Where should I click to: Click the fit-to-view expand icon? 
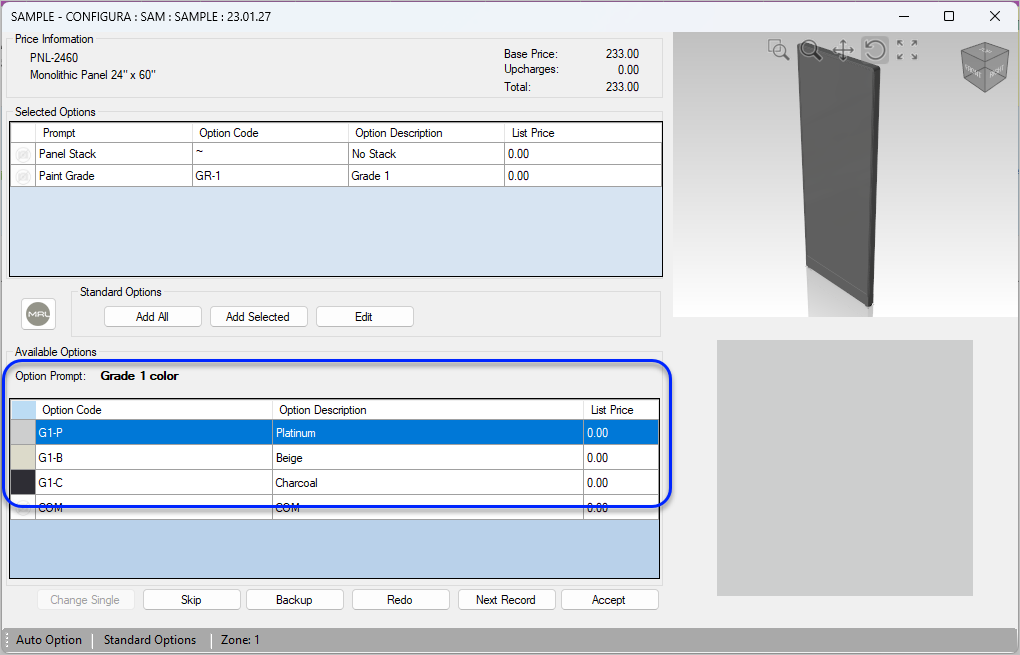click(x=905, y=49)
